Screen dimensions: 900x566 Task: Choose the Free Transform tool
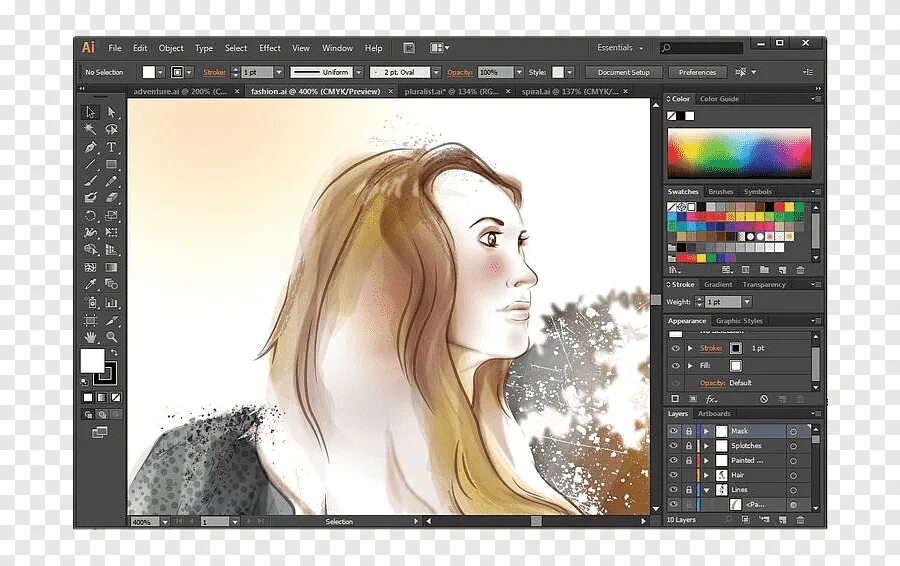pyautogui.click(x=111, y=232)
